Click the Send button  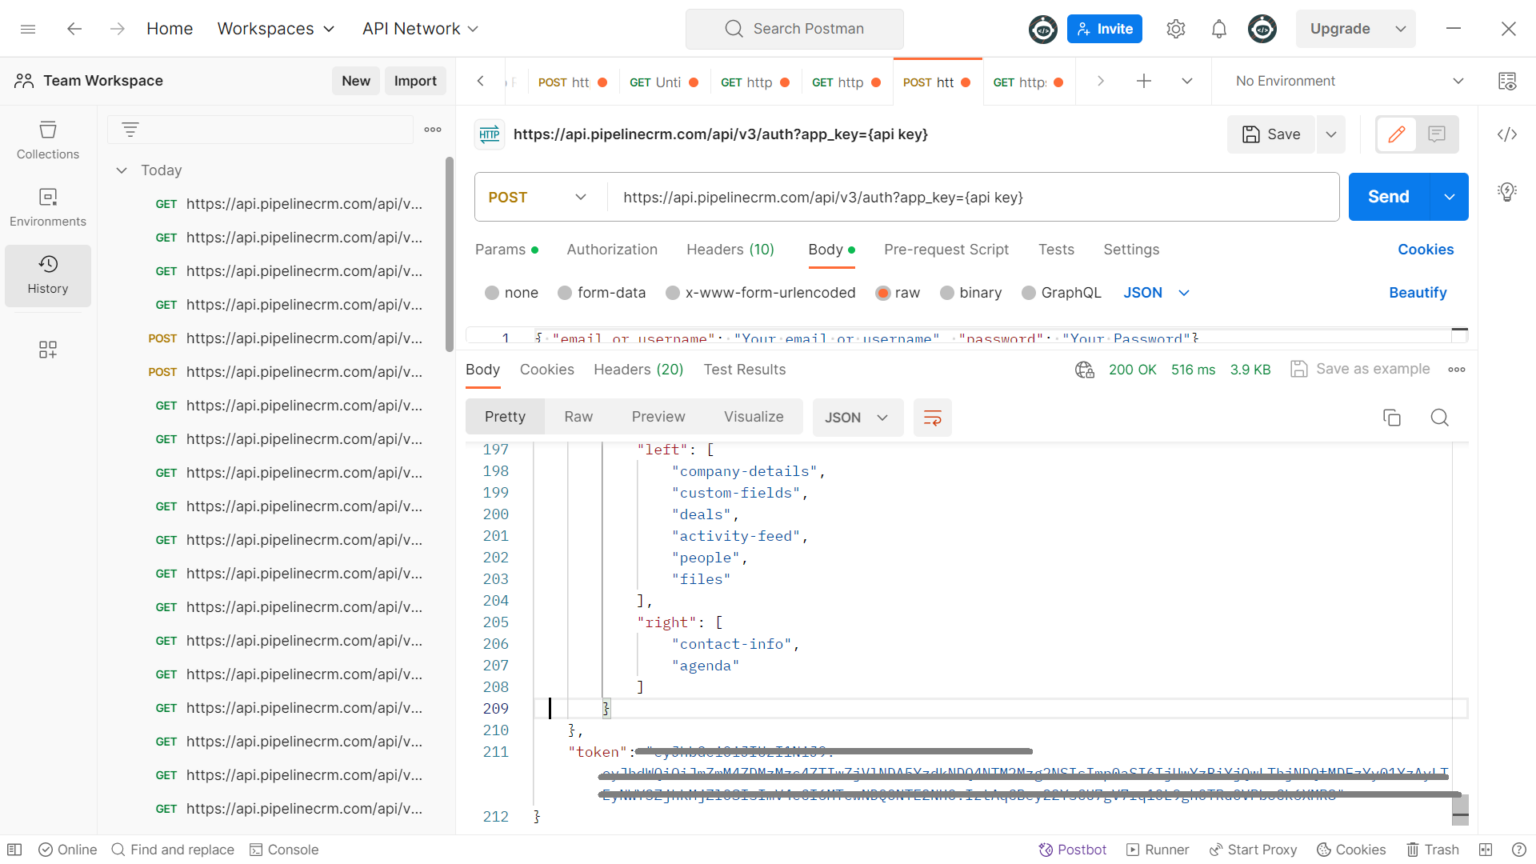(1389, 197)
